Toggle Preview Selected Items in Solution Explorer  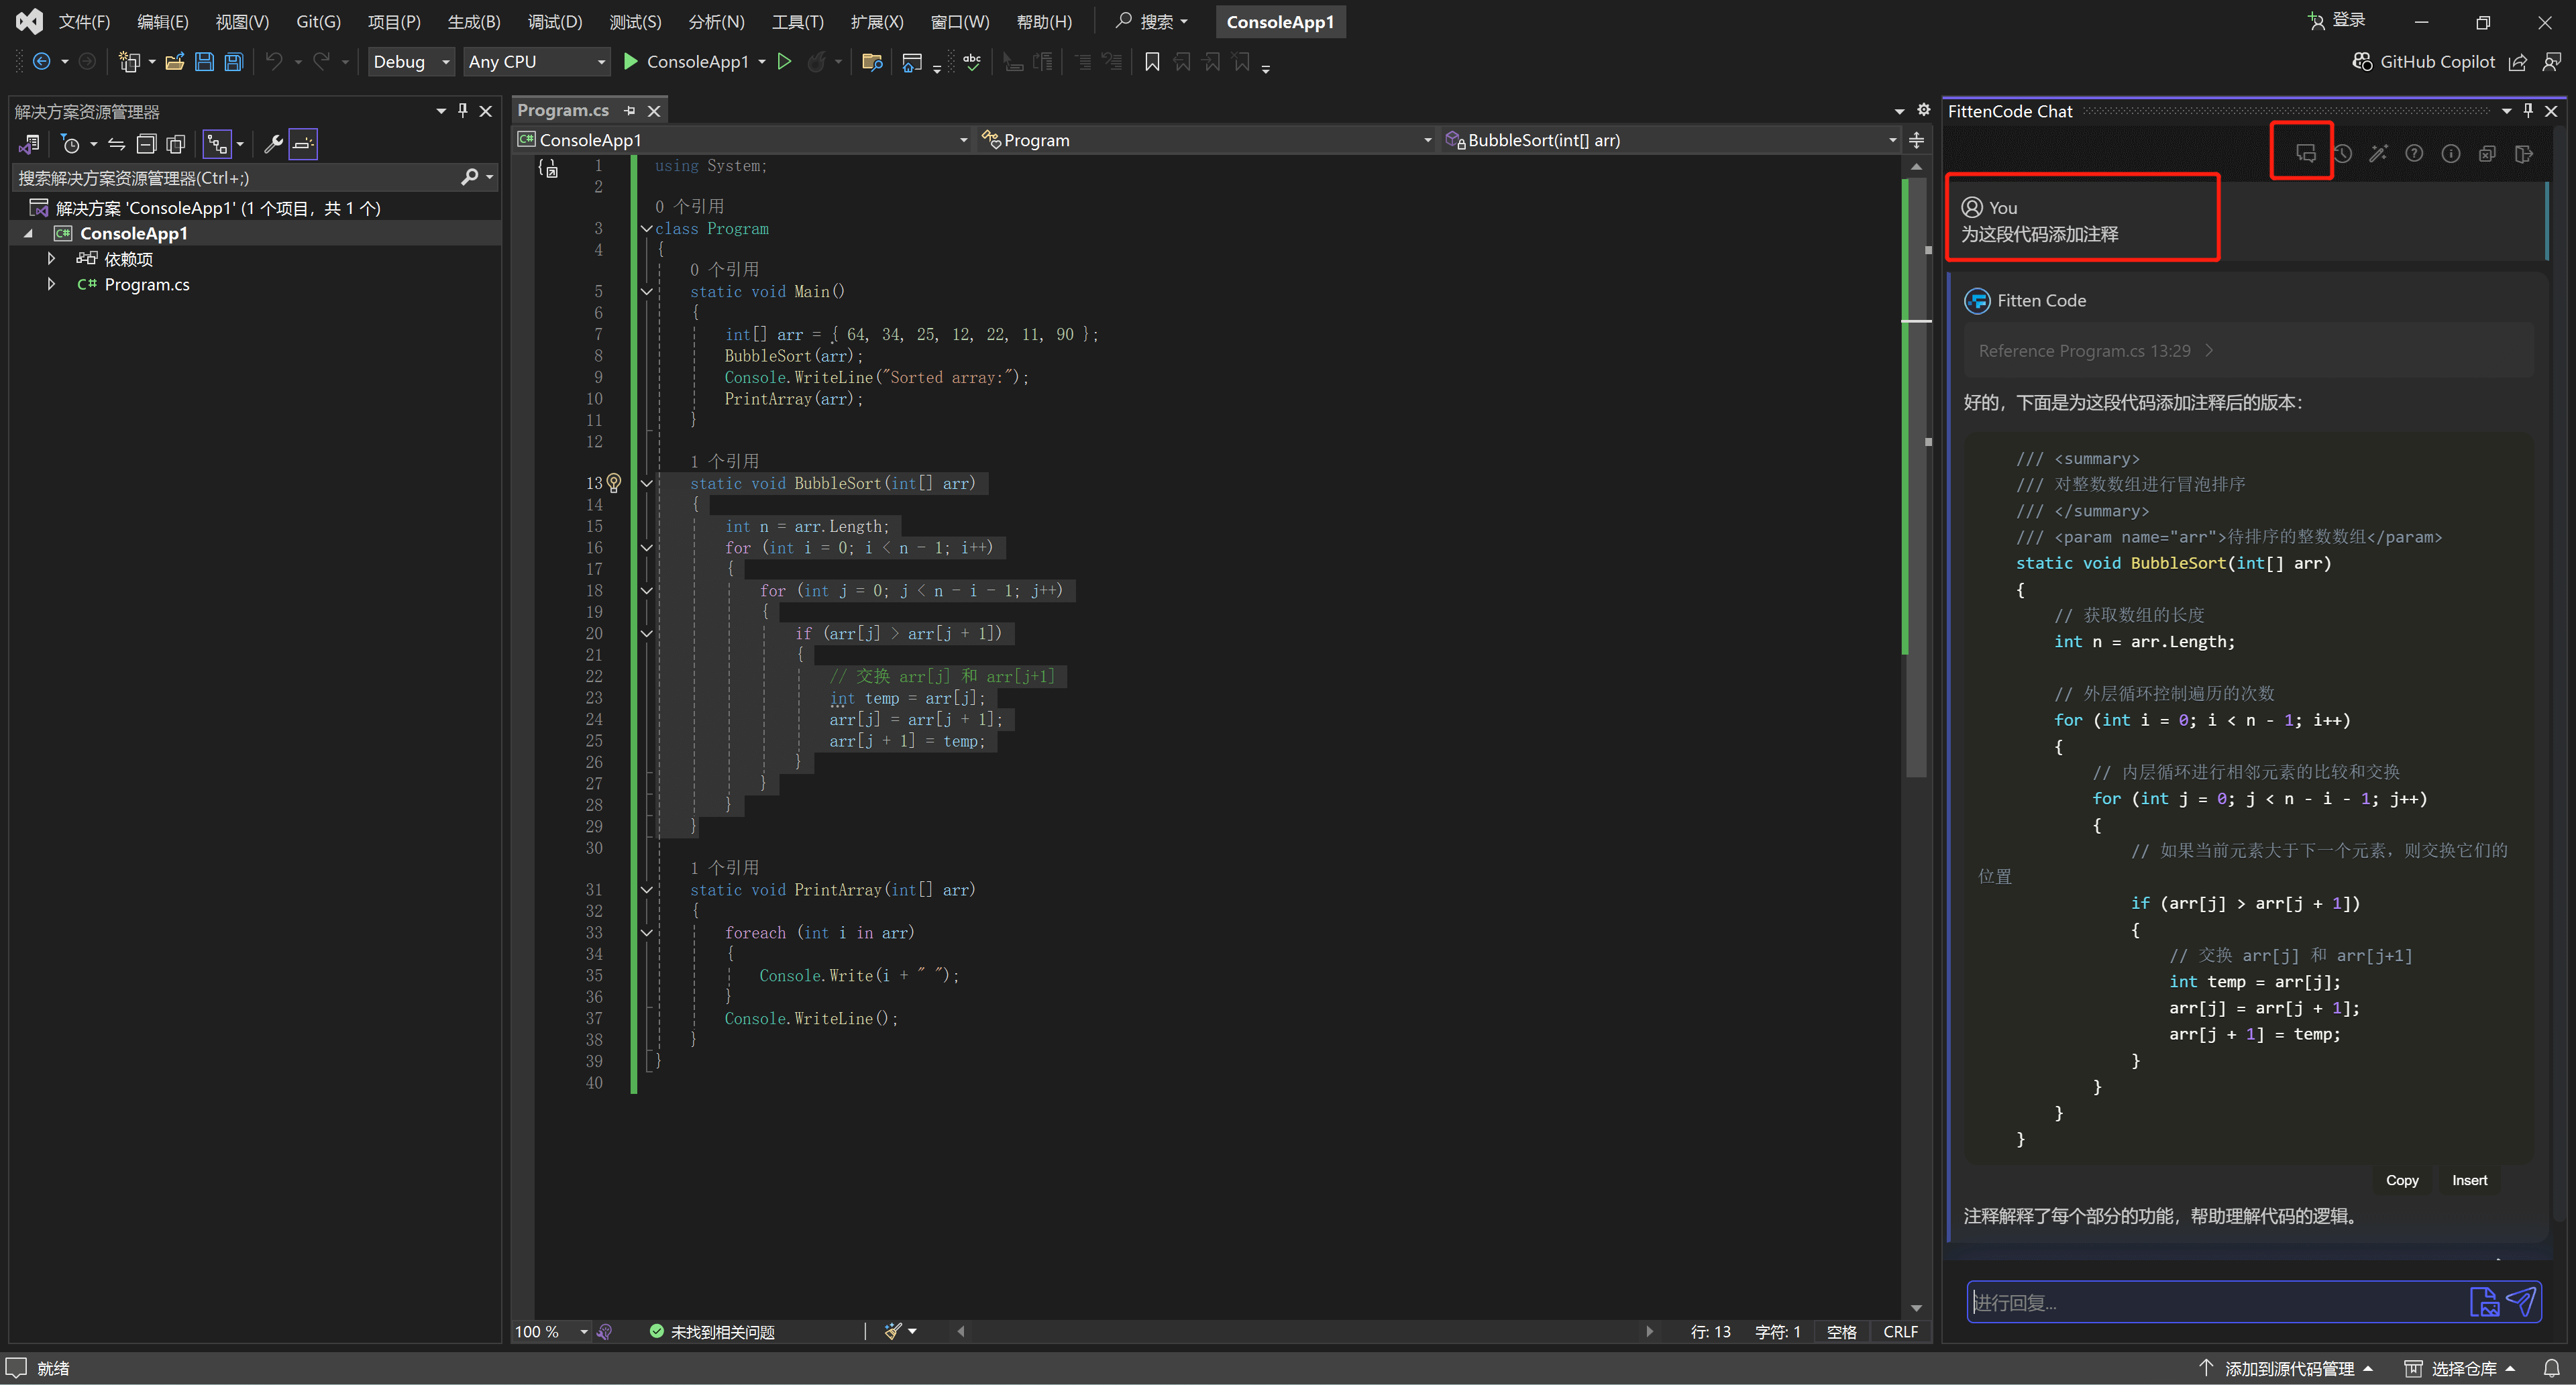[x=303, y=144]
